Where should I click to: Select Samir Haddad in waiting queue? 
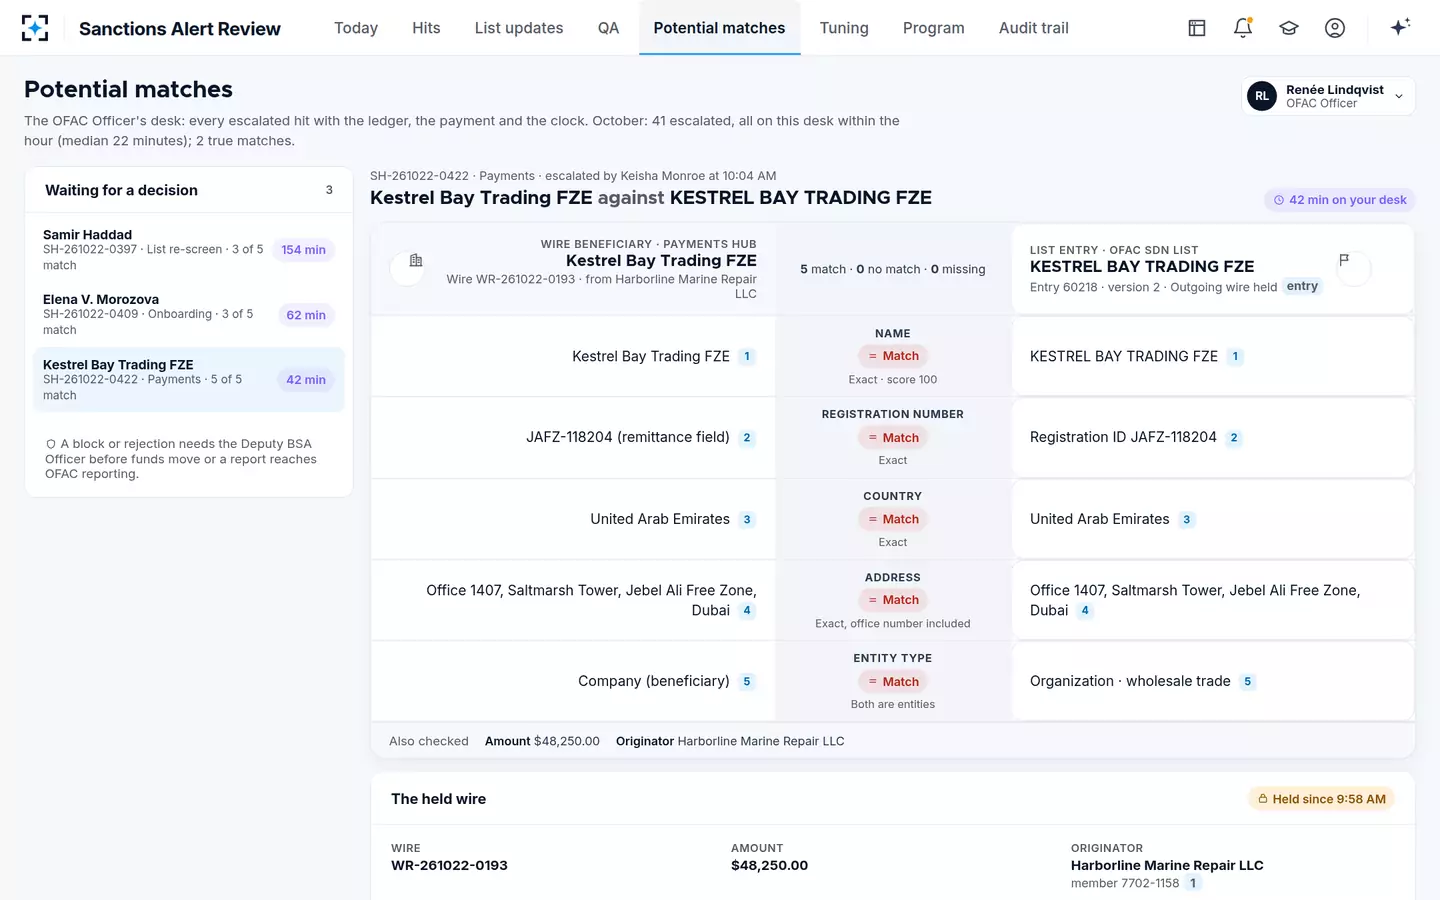pos(189,250)
